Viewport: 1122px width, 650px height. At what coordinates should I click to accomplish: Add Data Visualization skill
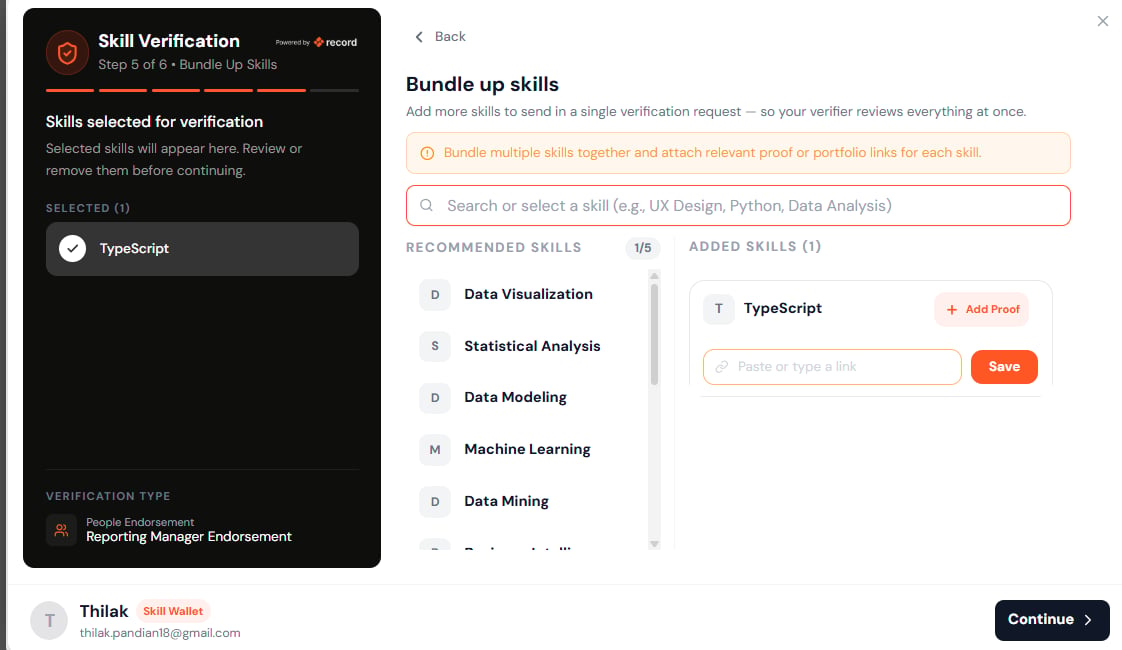(527, 294)
